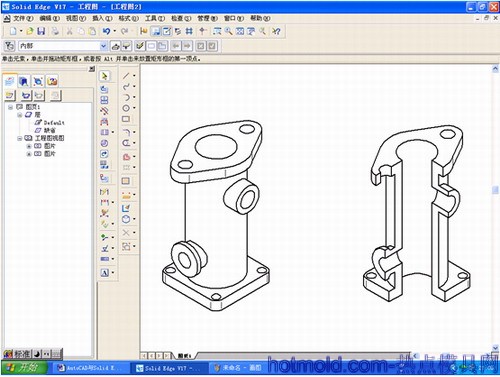Activate the Rectangle drawing tool
The width and height of the screenshot is (500, 377).
click(x=126, y=119)
